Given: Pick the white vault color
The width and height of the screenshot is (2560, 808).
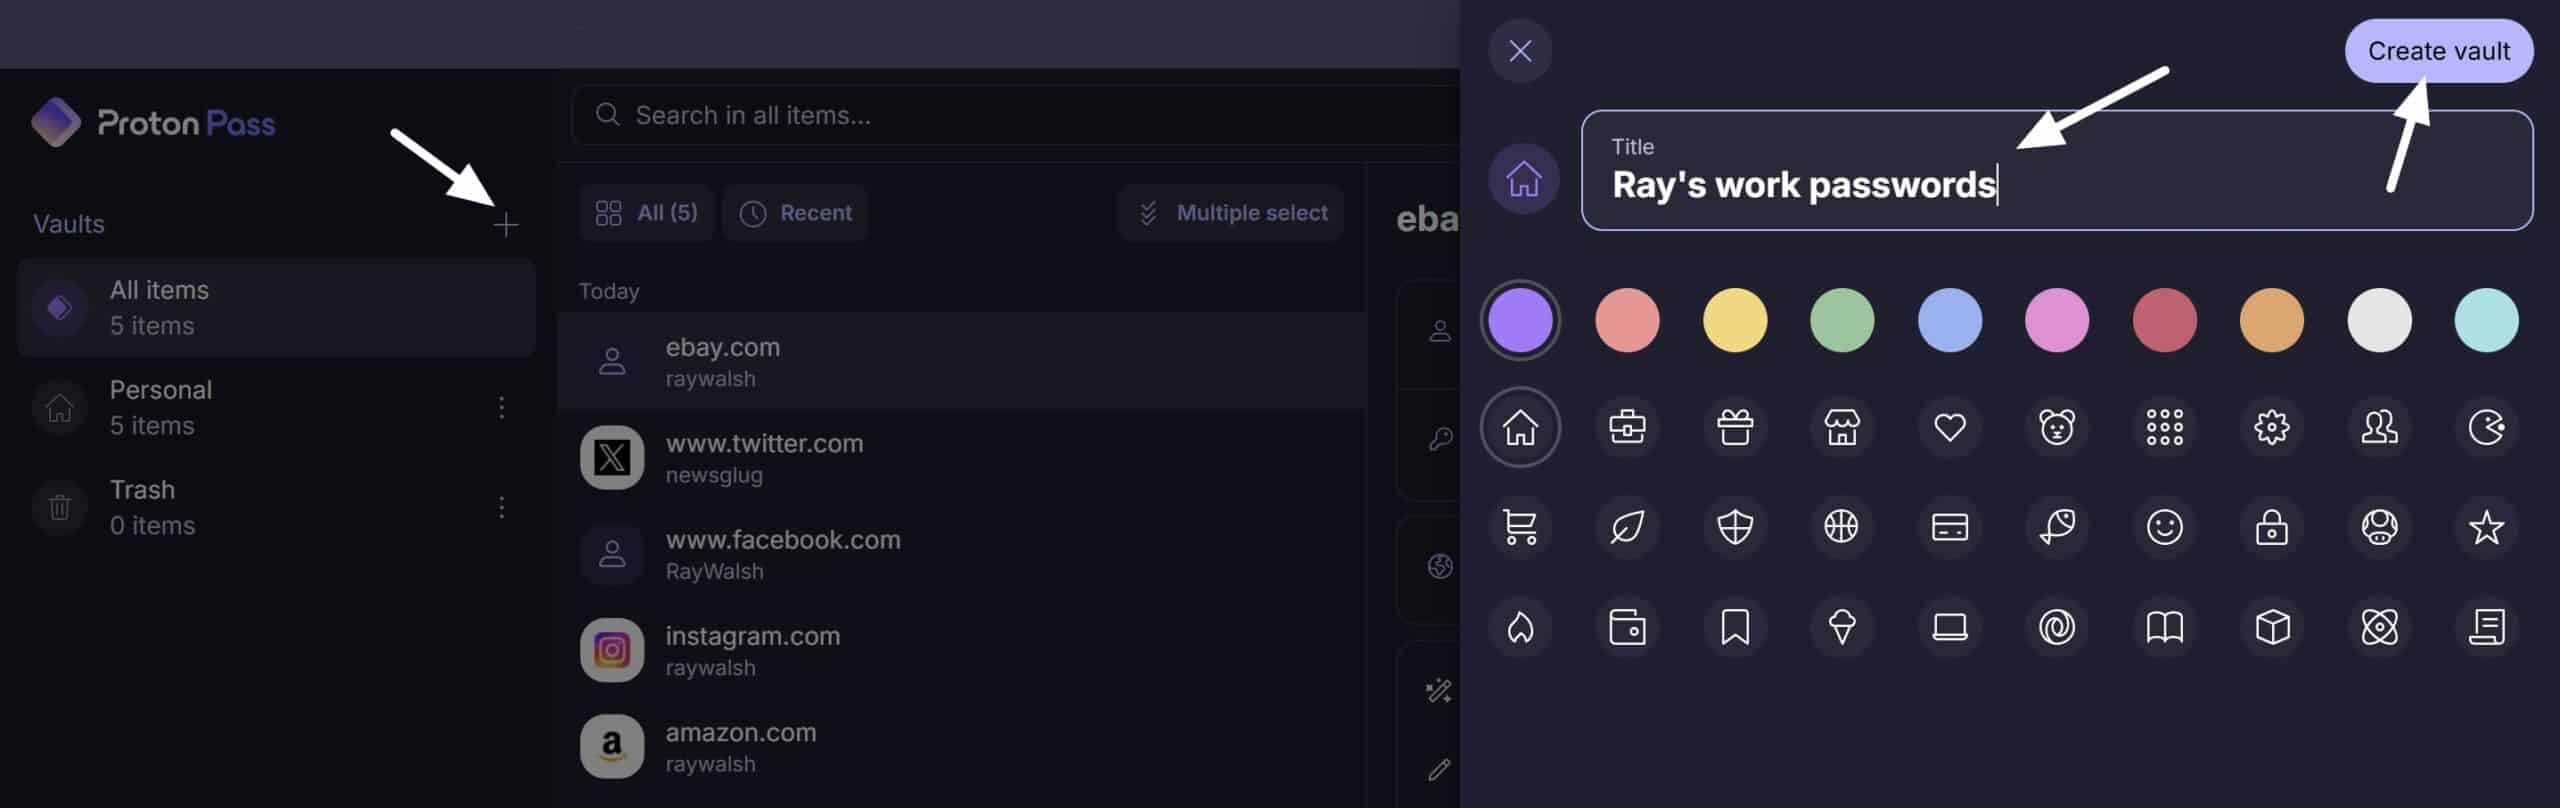Looking at the screenshot, I should [2380, 320].
